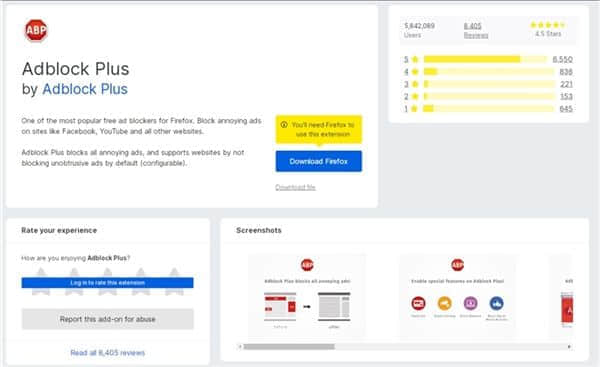
Task: Click the star icon beside number 1
Action: click(414, 109)
